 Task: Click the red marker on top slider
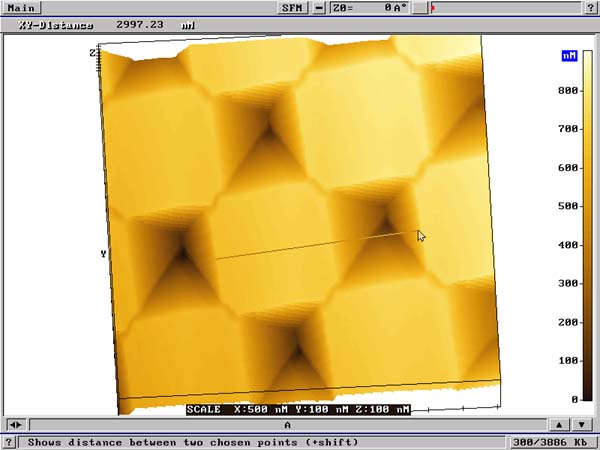coord(432,7)
